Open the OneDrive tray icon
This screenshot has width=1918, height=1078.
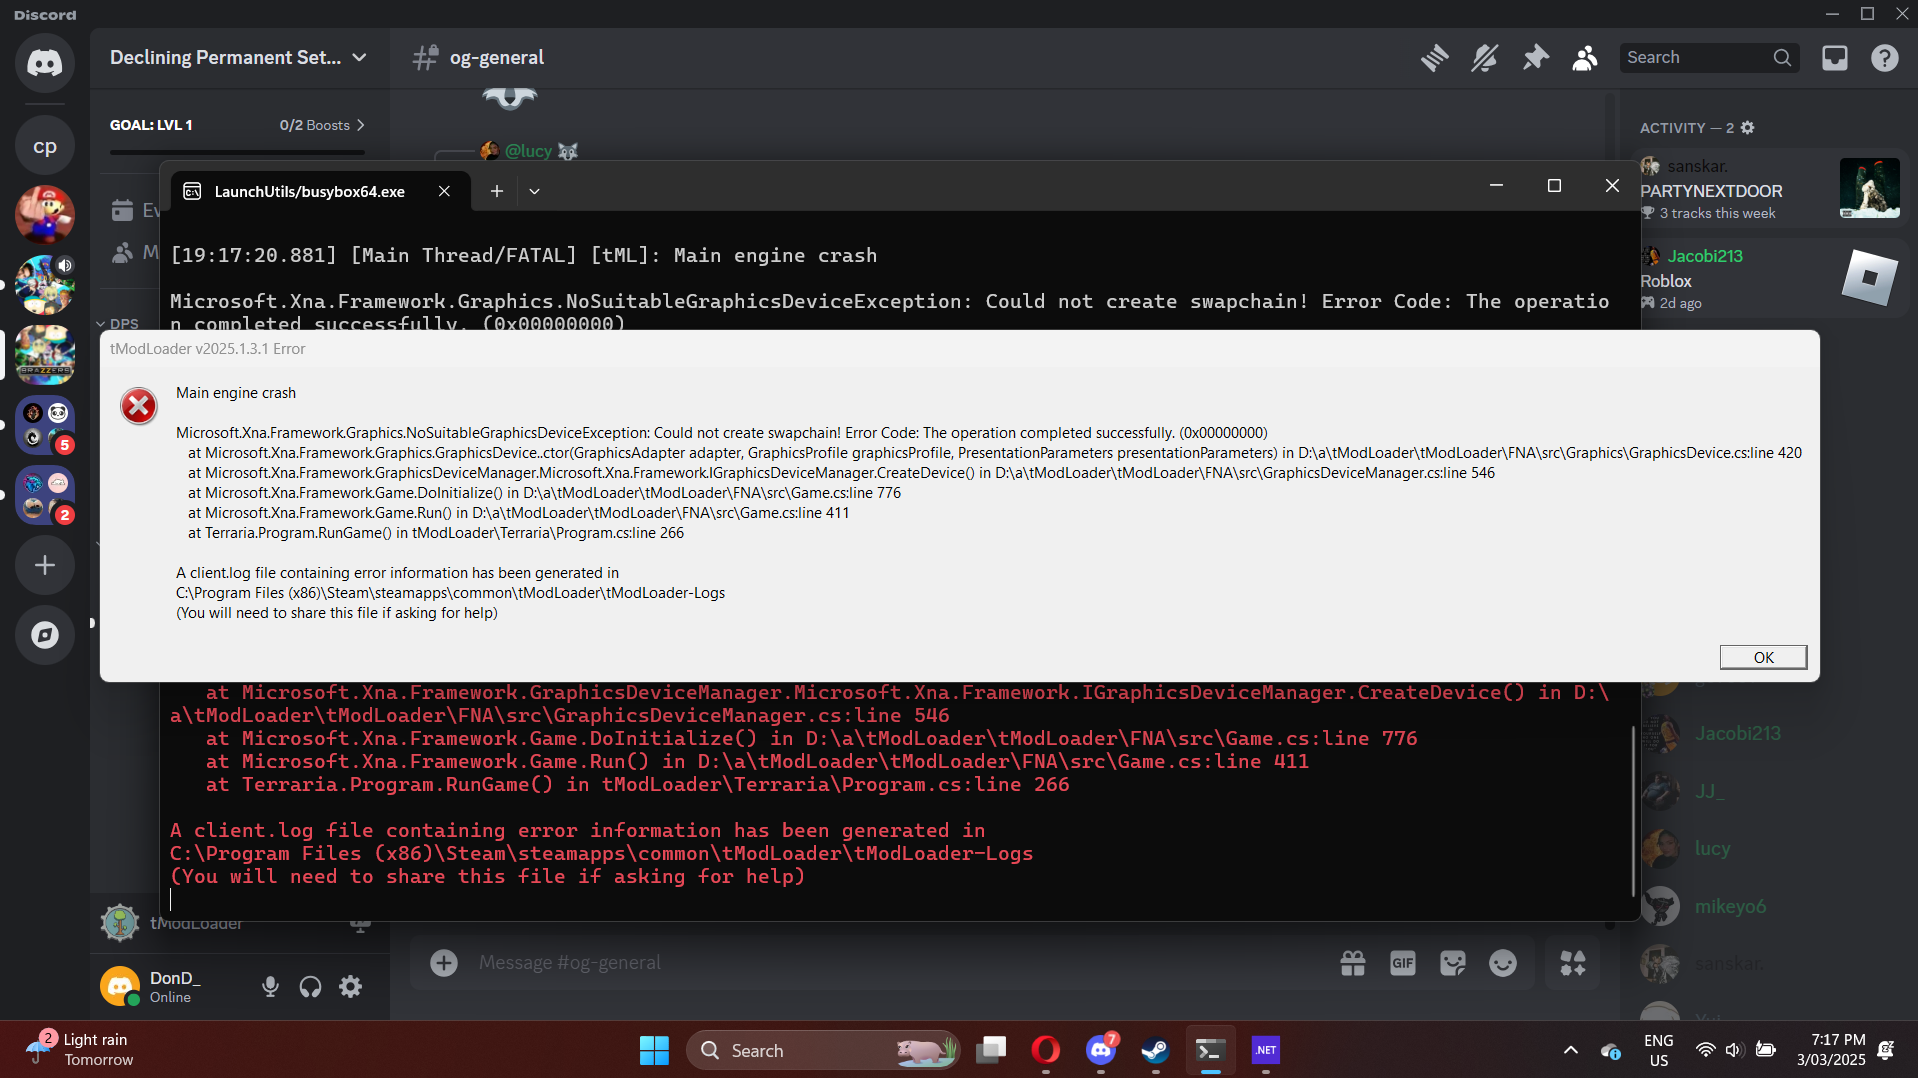[1610, 1050]
